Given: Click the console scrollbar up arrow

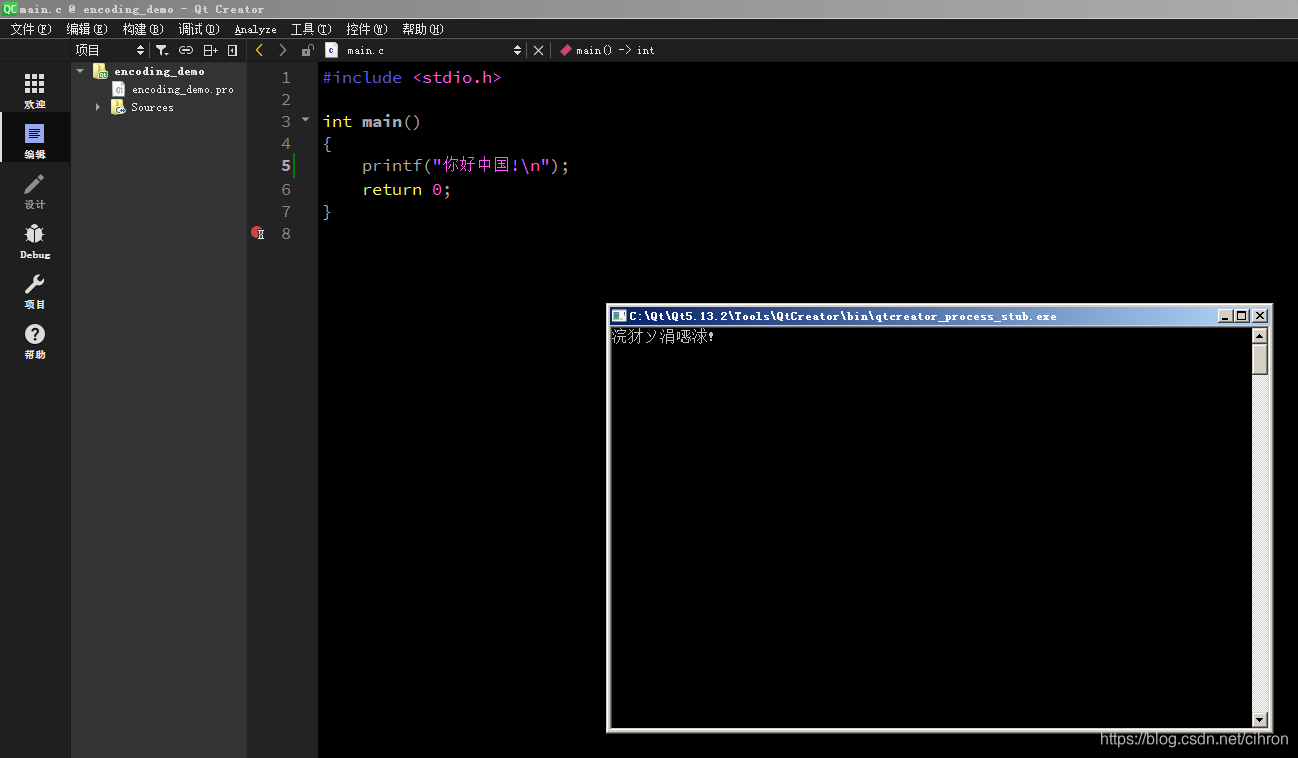Looking at the screenshot, I should pyautogui.click(x=1260, y=335).
